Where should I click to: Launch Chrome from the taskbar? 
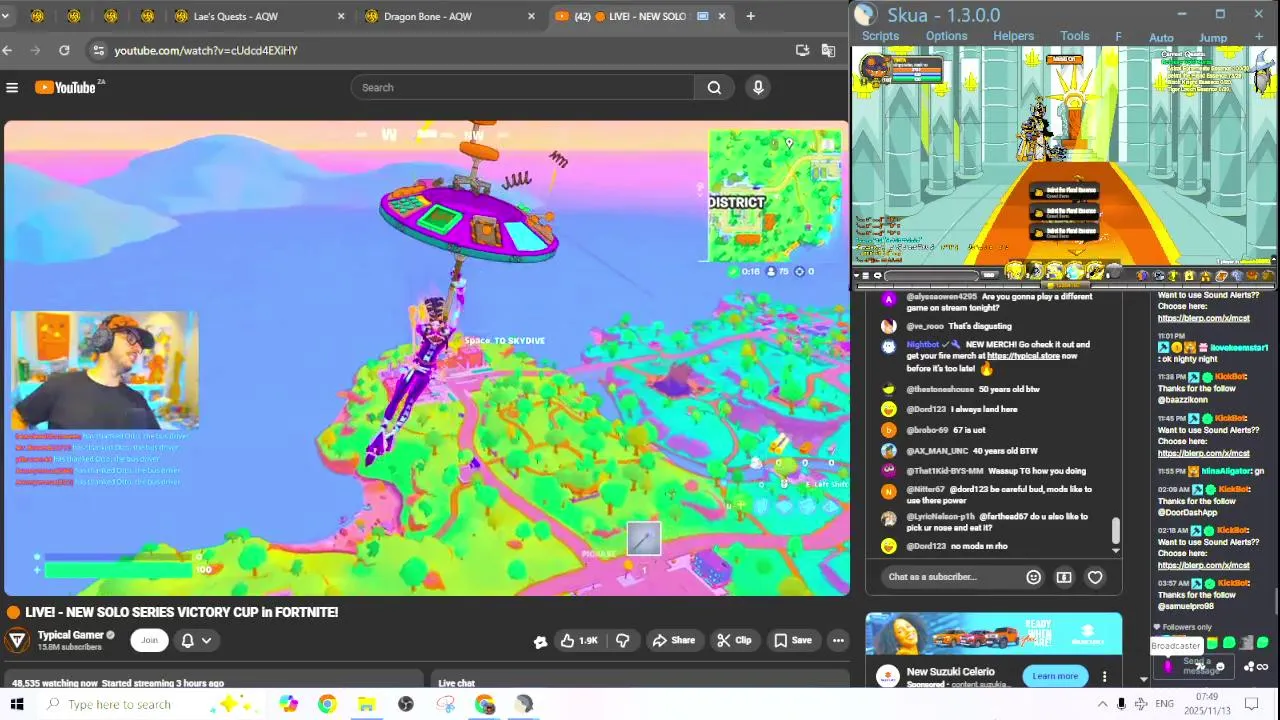tap(327, 704)
